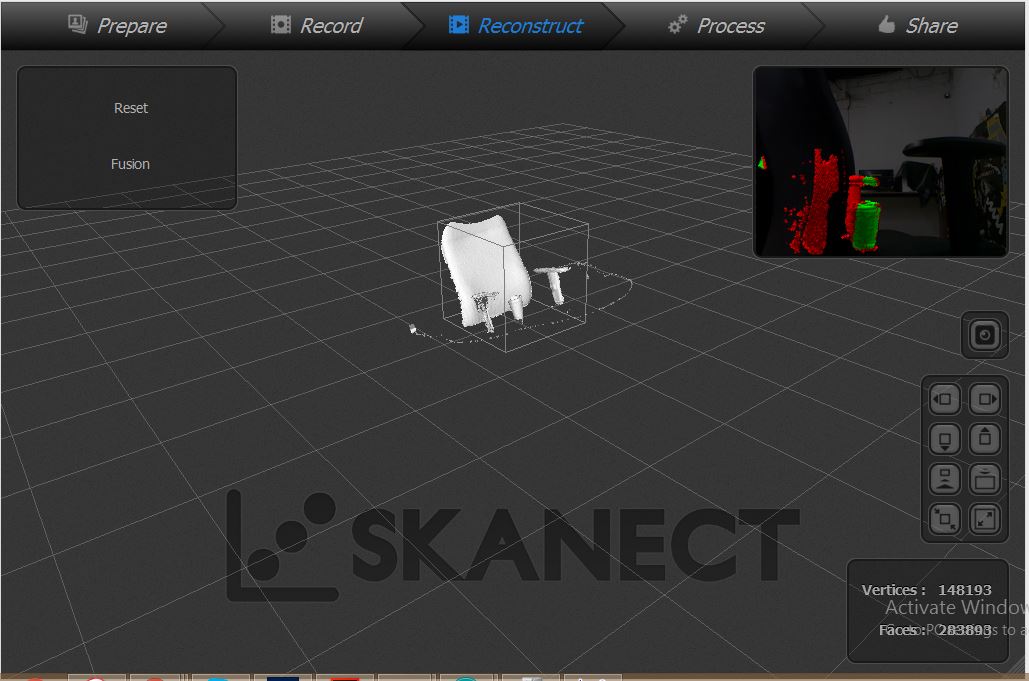This screenshot has width=1029, height=681.
Task: Click the diagonal arrows fullscreen icon
Action: [985, 519]
